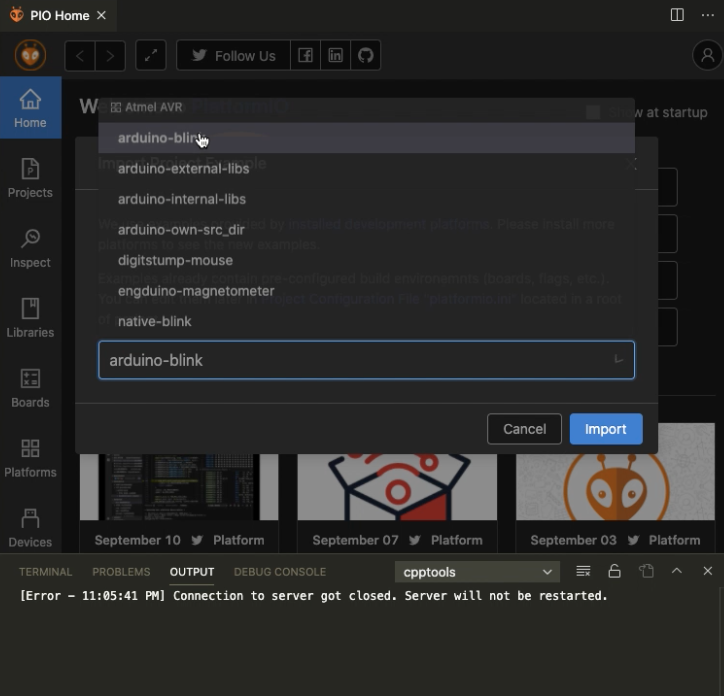Clear the output panel
Screen dimensions: 724x696
583,571
